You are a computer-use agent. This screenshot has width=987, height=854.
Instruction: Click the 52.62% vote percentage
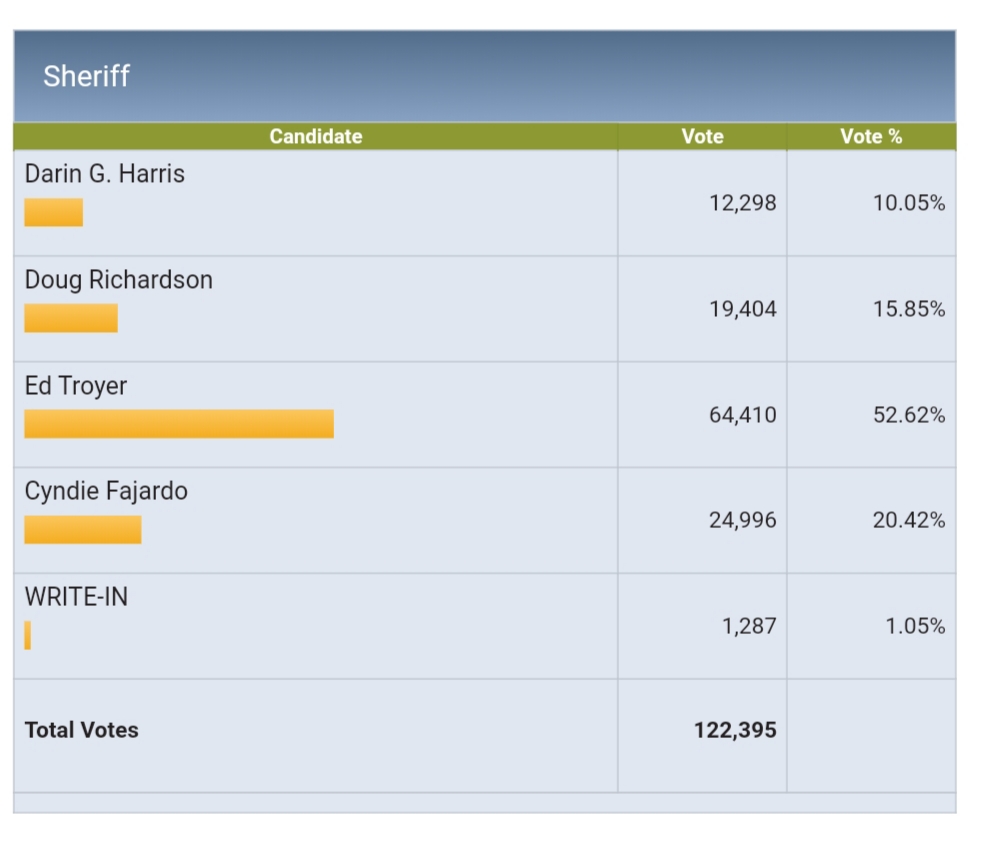point(908,415)
